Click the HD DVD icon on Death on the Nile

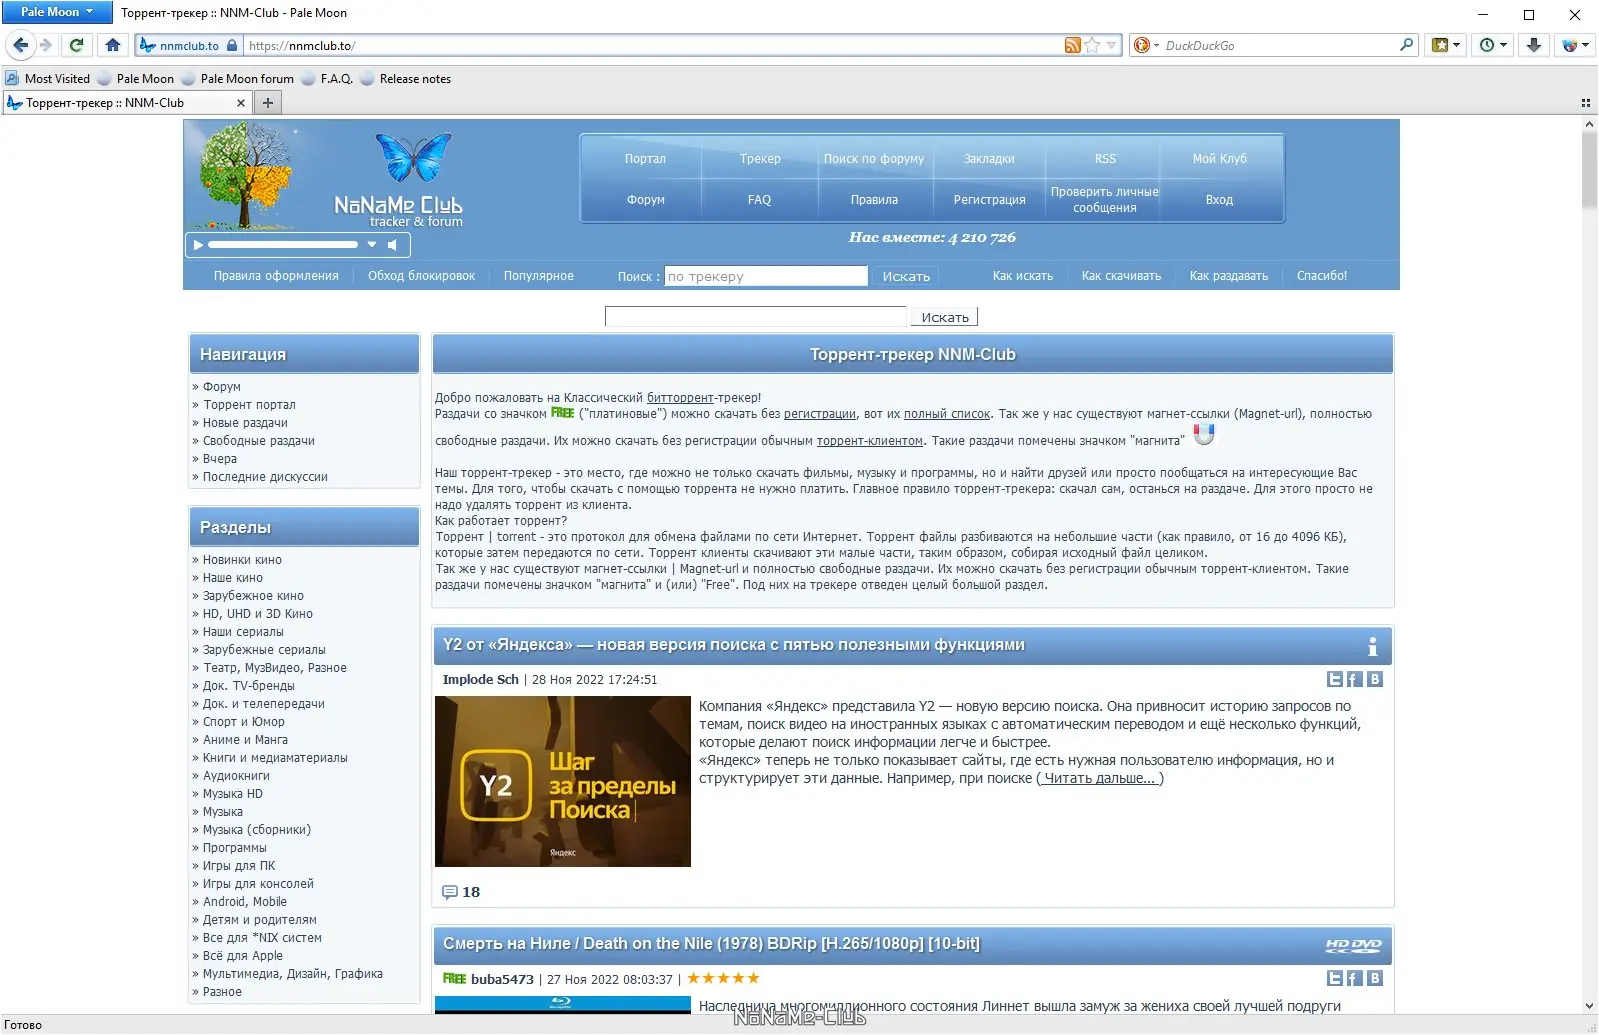1353,945
